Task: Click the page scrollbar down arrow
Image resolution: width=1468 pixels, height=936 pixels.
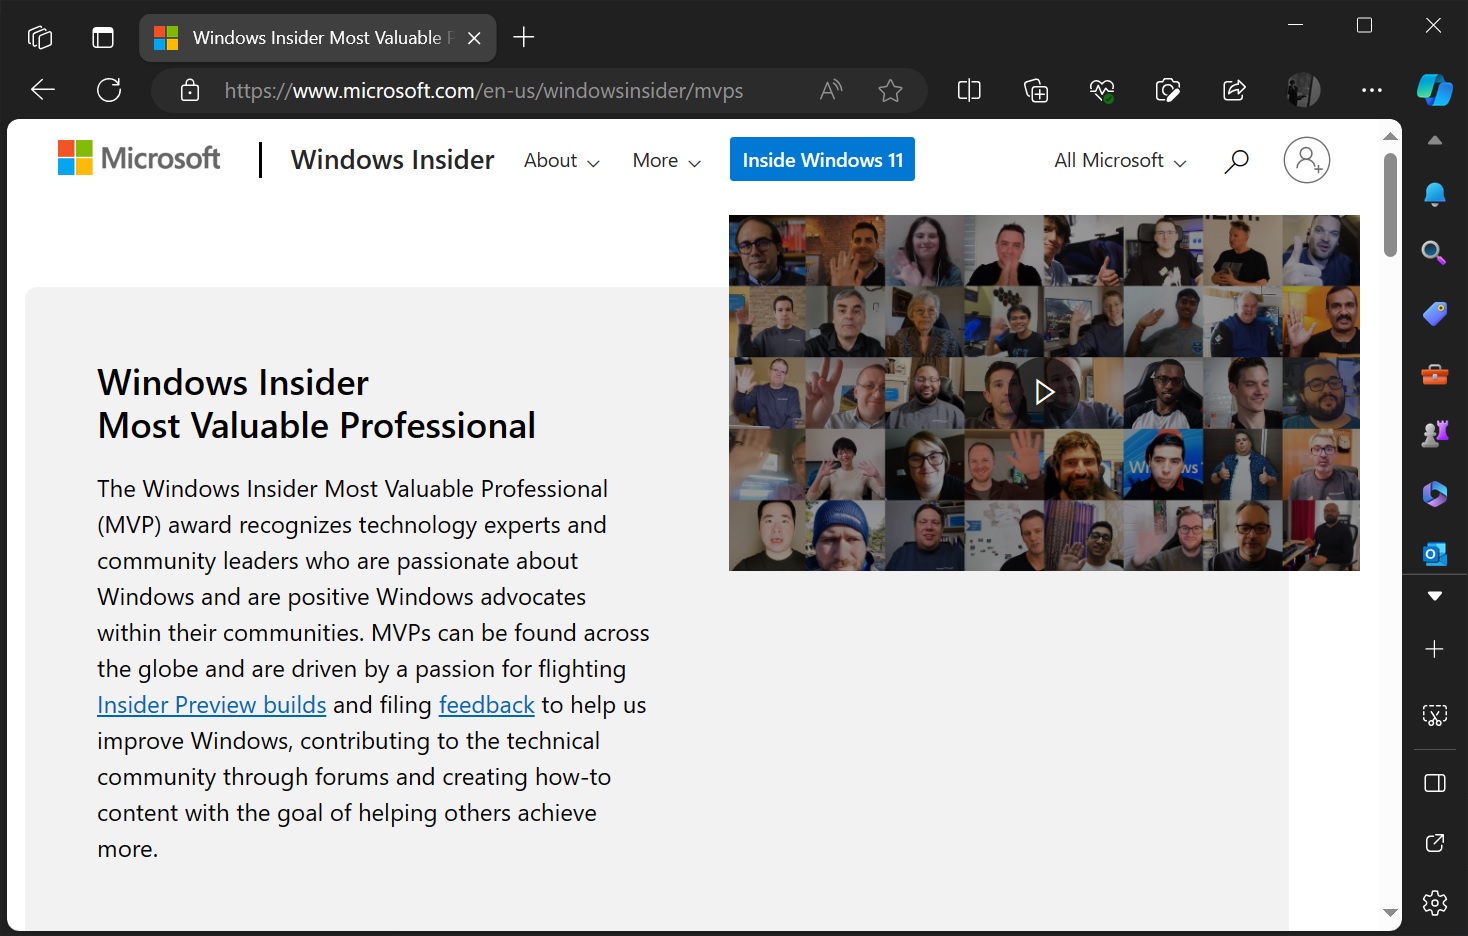Action: [x=1390, y=913]
